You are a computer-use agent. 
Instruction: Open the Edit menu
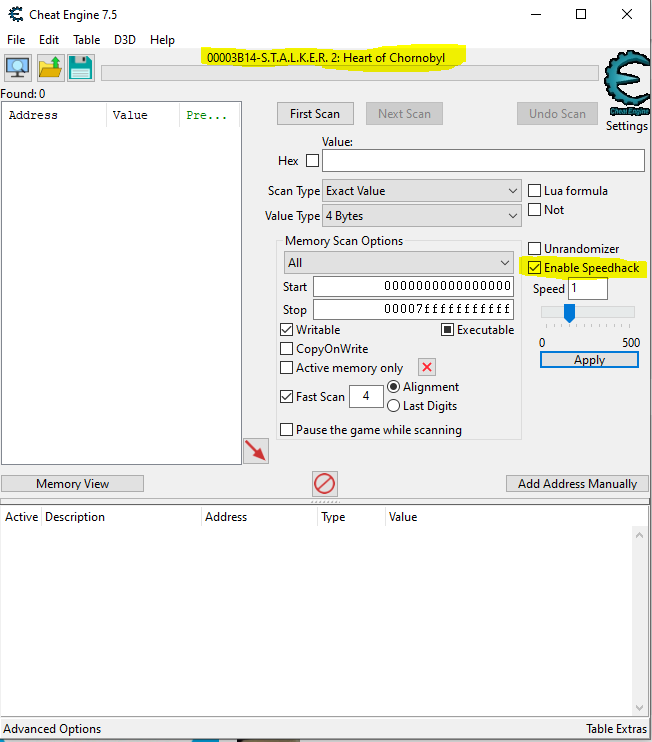click(x=49, y=40)
